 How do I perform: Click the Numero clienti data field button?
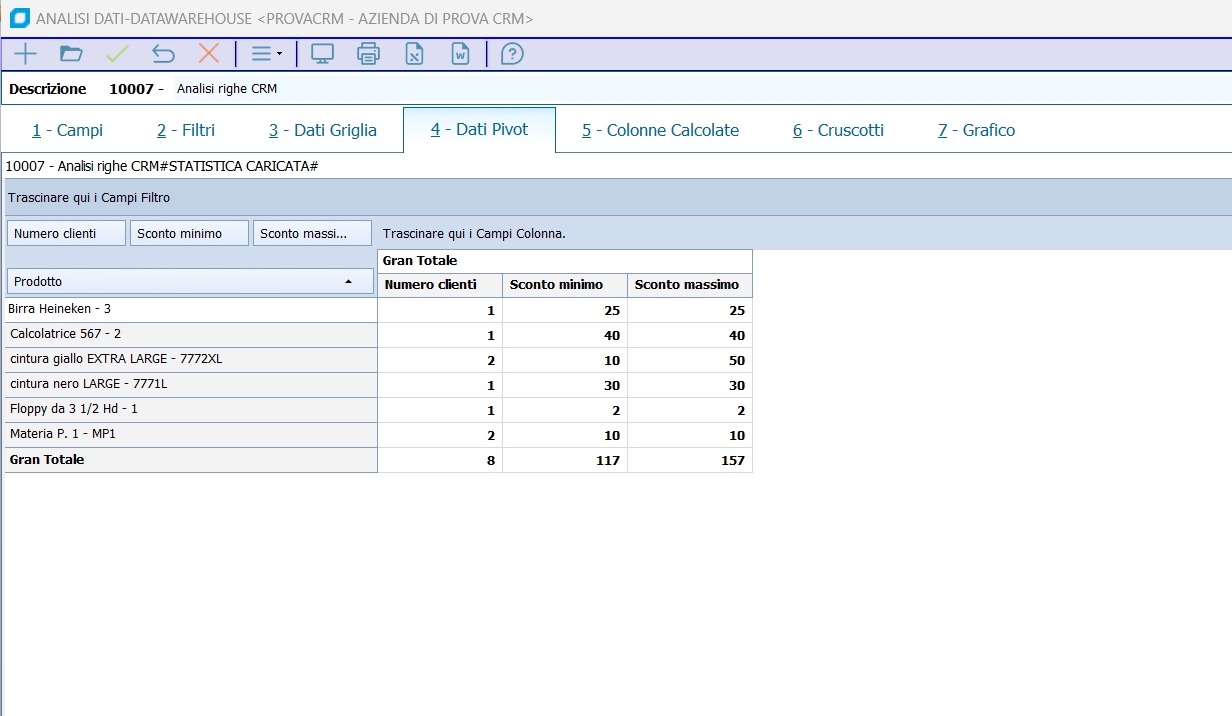tap(66, 233)
